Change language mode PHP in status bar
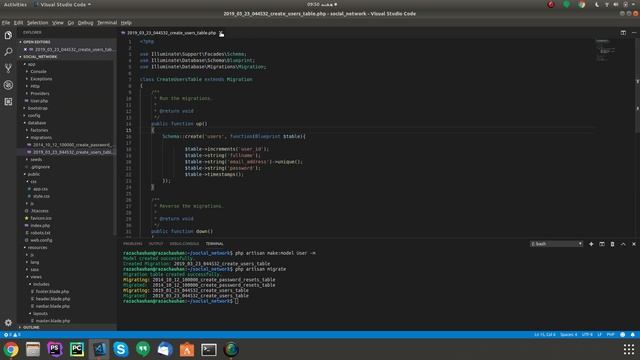This screenshot has height=360, width=640. coord(610,335)
